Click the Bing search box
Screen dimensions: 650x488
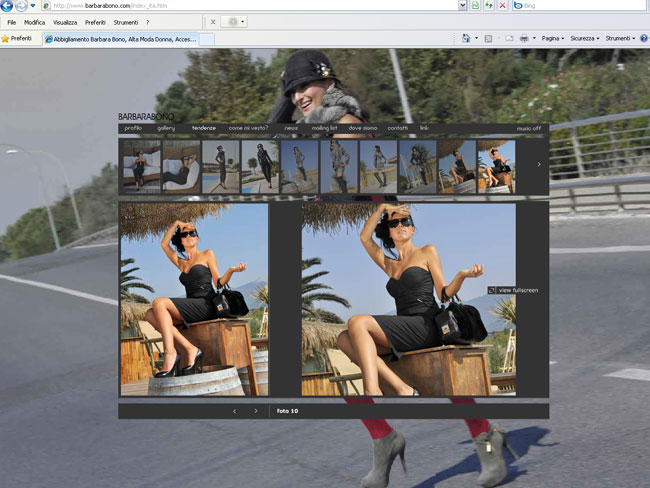tap(580, 6)
